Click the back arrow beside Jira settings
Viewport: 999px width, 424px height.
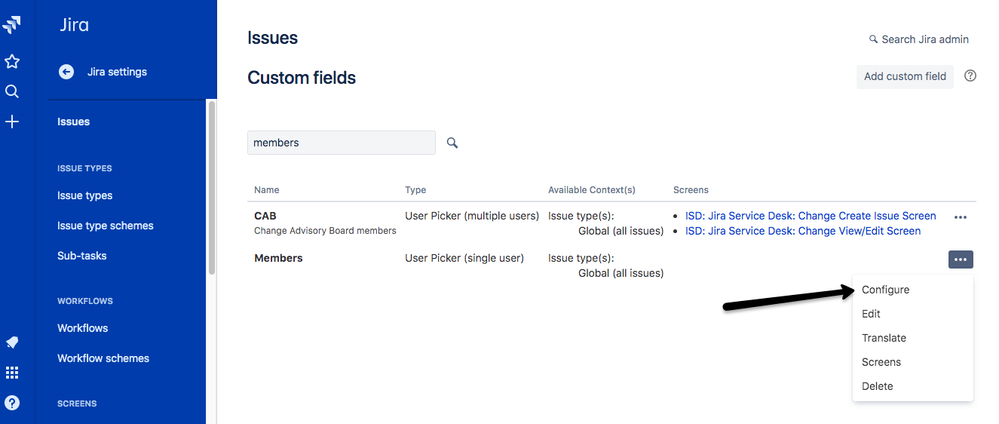click(x=66, y=72)
